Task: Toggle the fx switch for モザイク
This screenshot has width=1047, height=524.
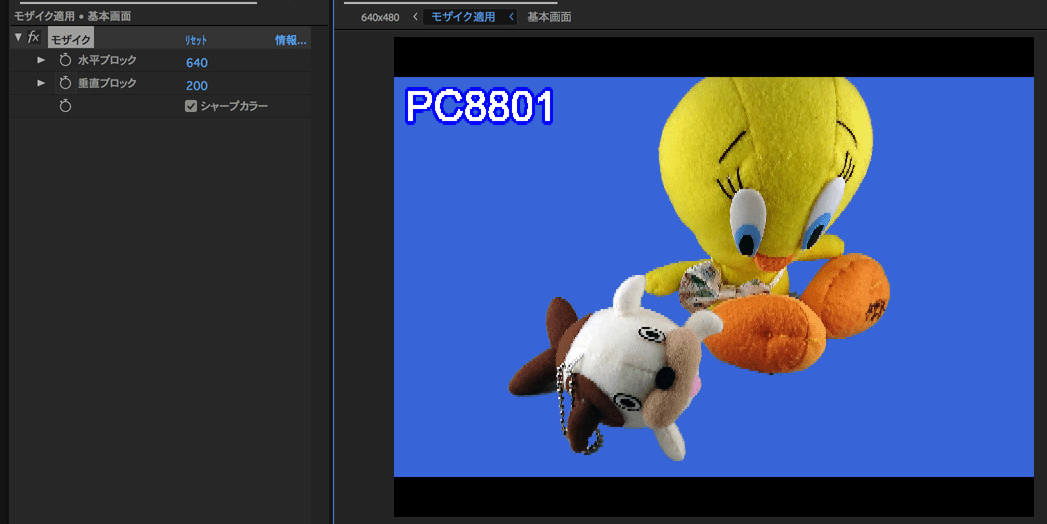Action: click(33, 38)
